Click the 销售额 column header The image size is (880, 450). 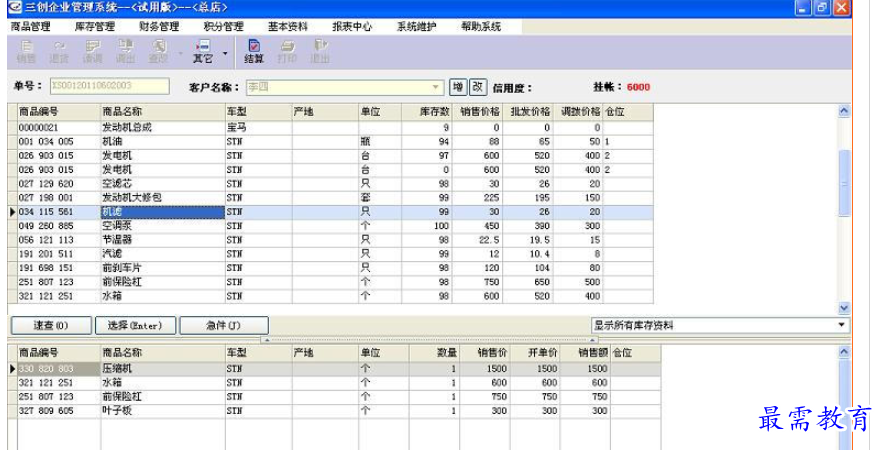coord(585,353)
